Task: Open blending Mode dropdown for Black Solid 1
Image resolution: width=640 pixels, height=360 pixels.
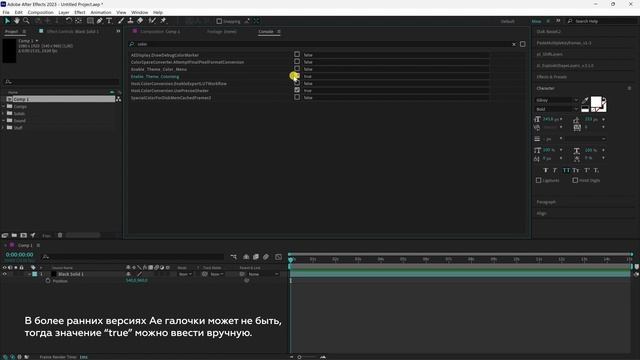Action: coord(185,274)
